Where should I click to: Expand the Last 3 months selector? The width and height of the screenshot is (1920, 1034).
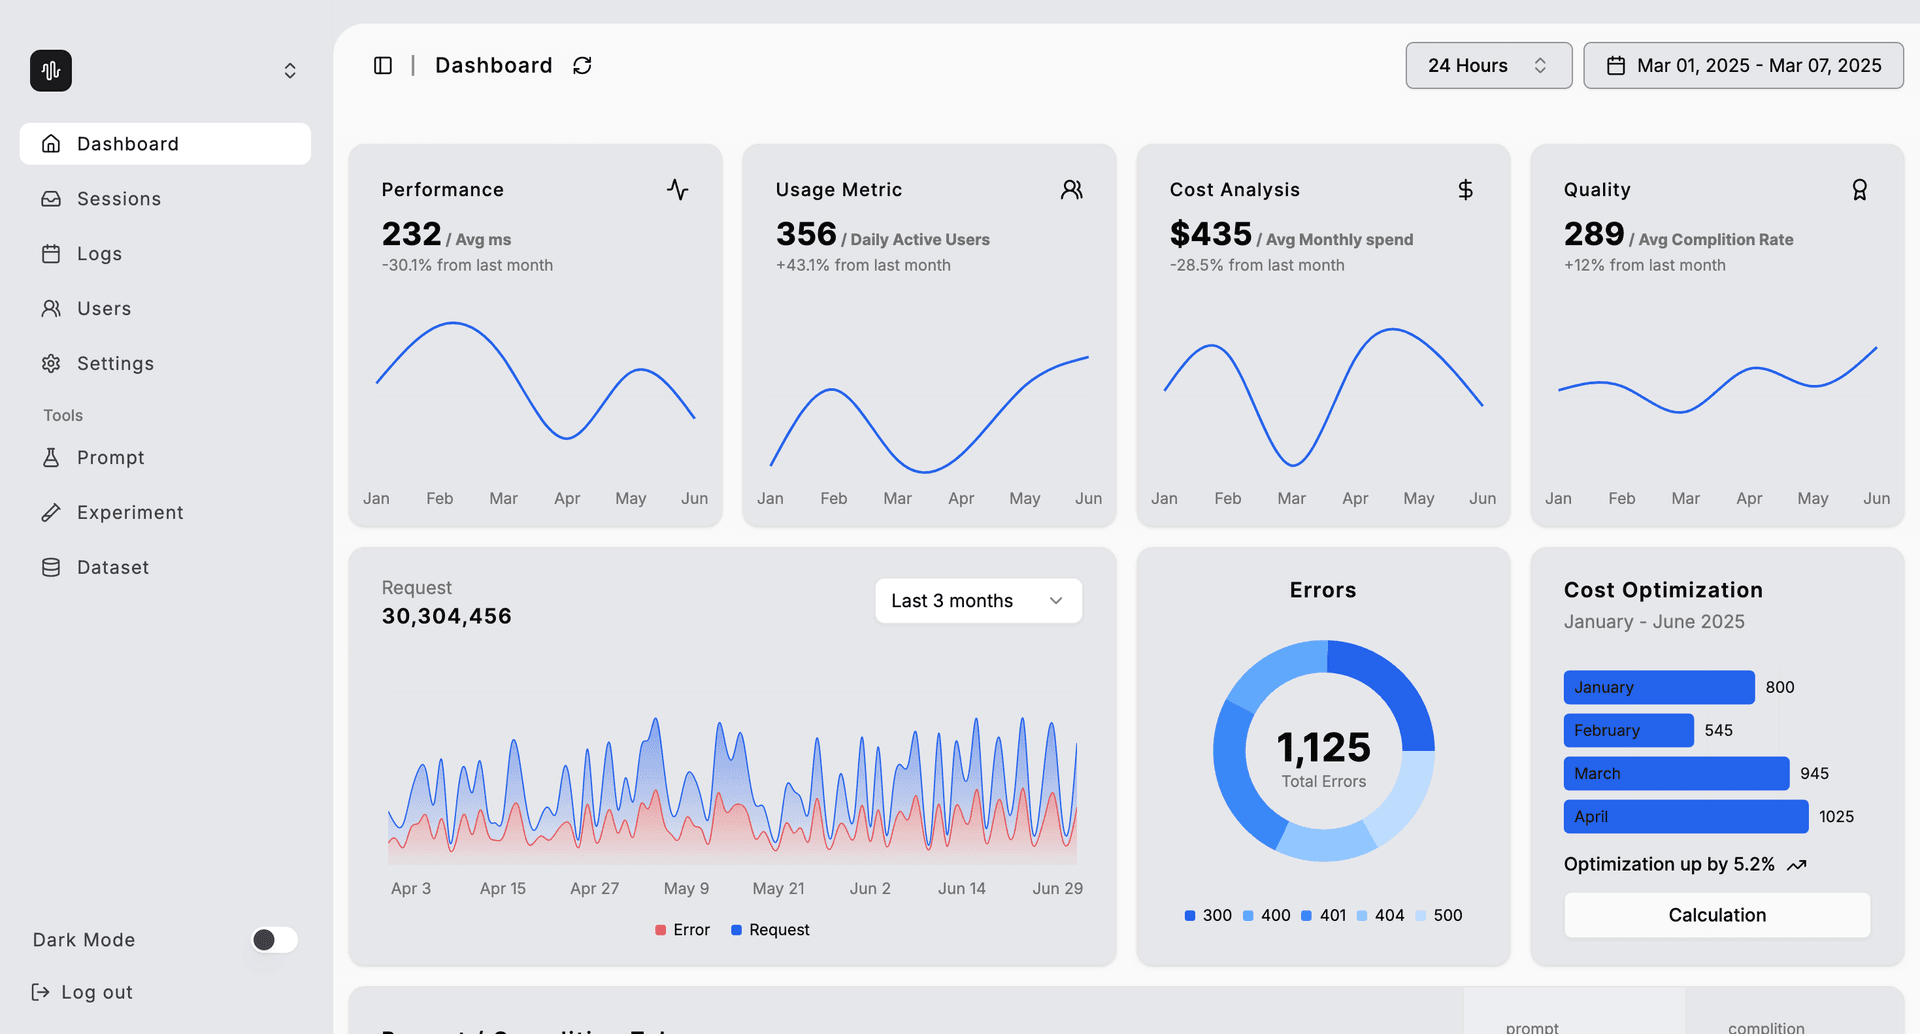click(x=977, y=600)
